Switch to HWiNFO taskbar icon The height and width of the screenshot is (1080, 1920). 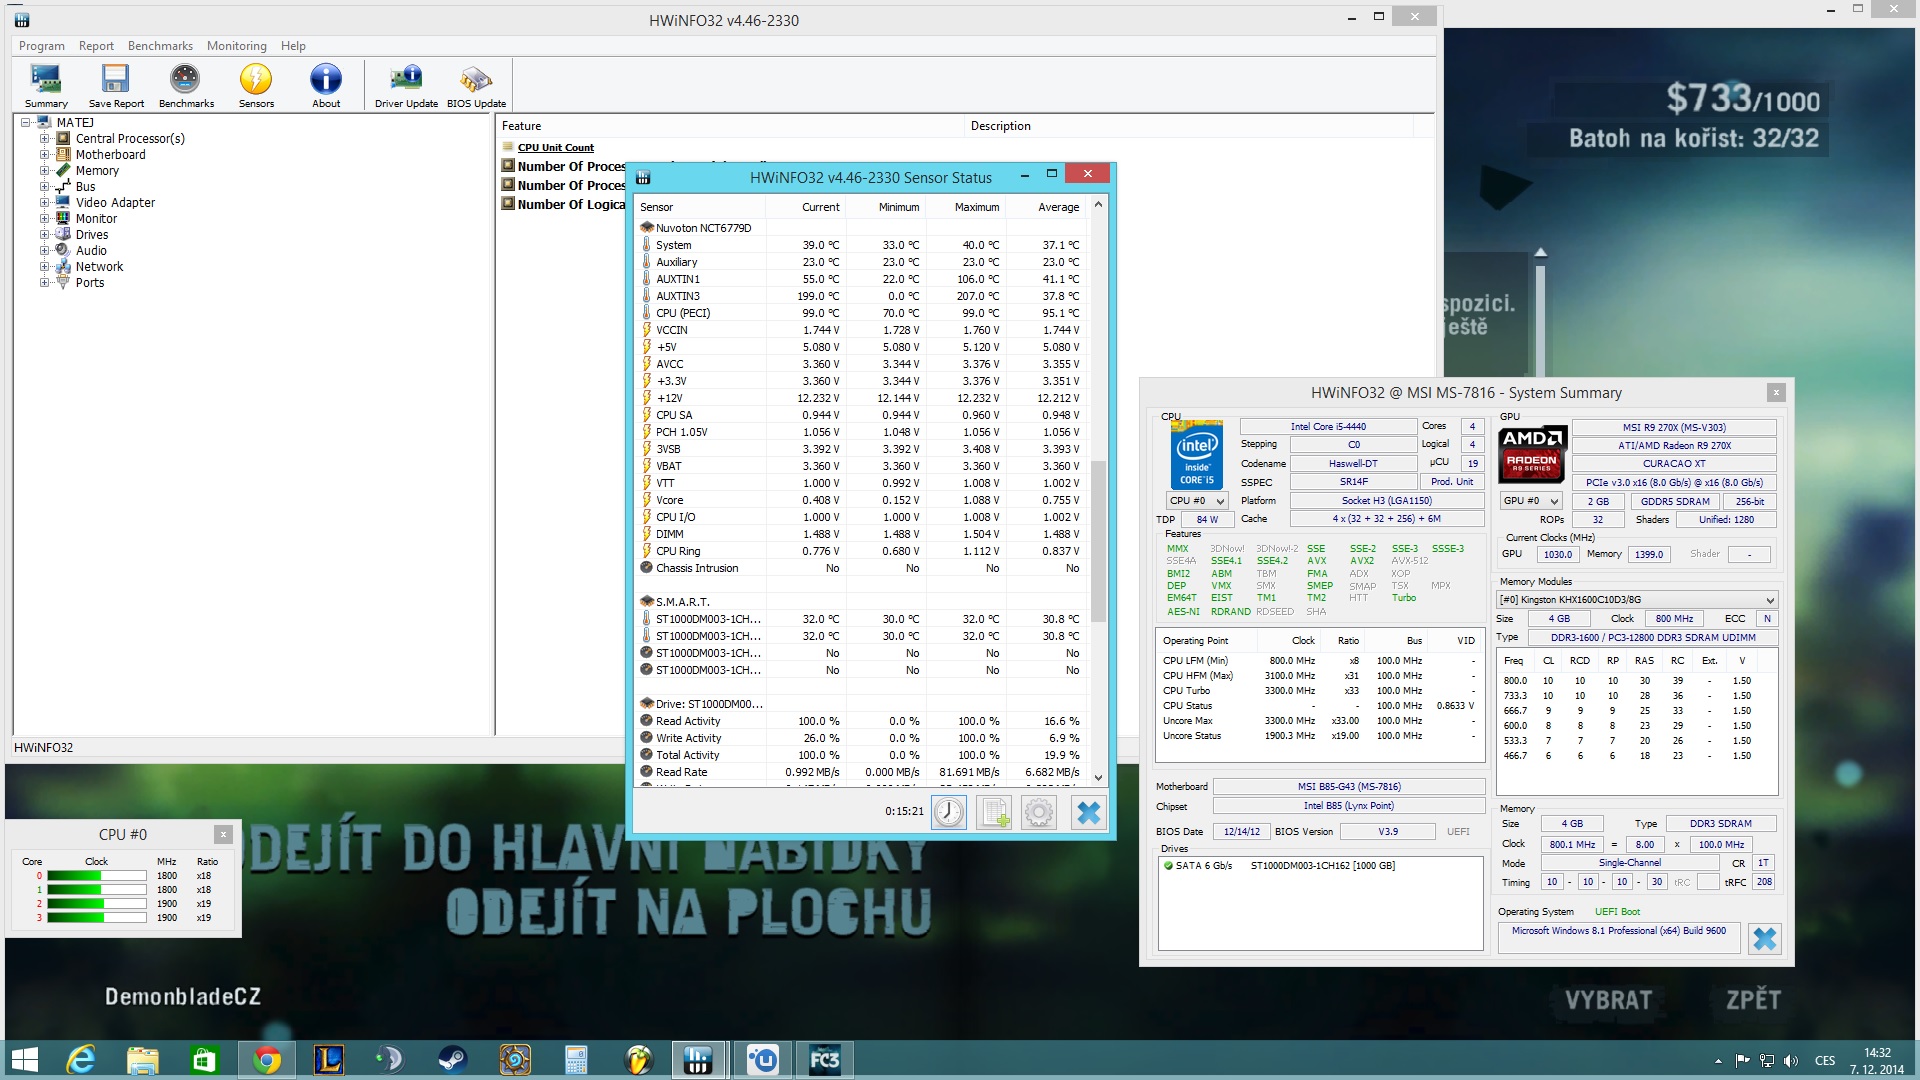tap(699, 1059)
